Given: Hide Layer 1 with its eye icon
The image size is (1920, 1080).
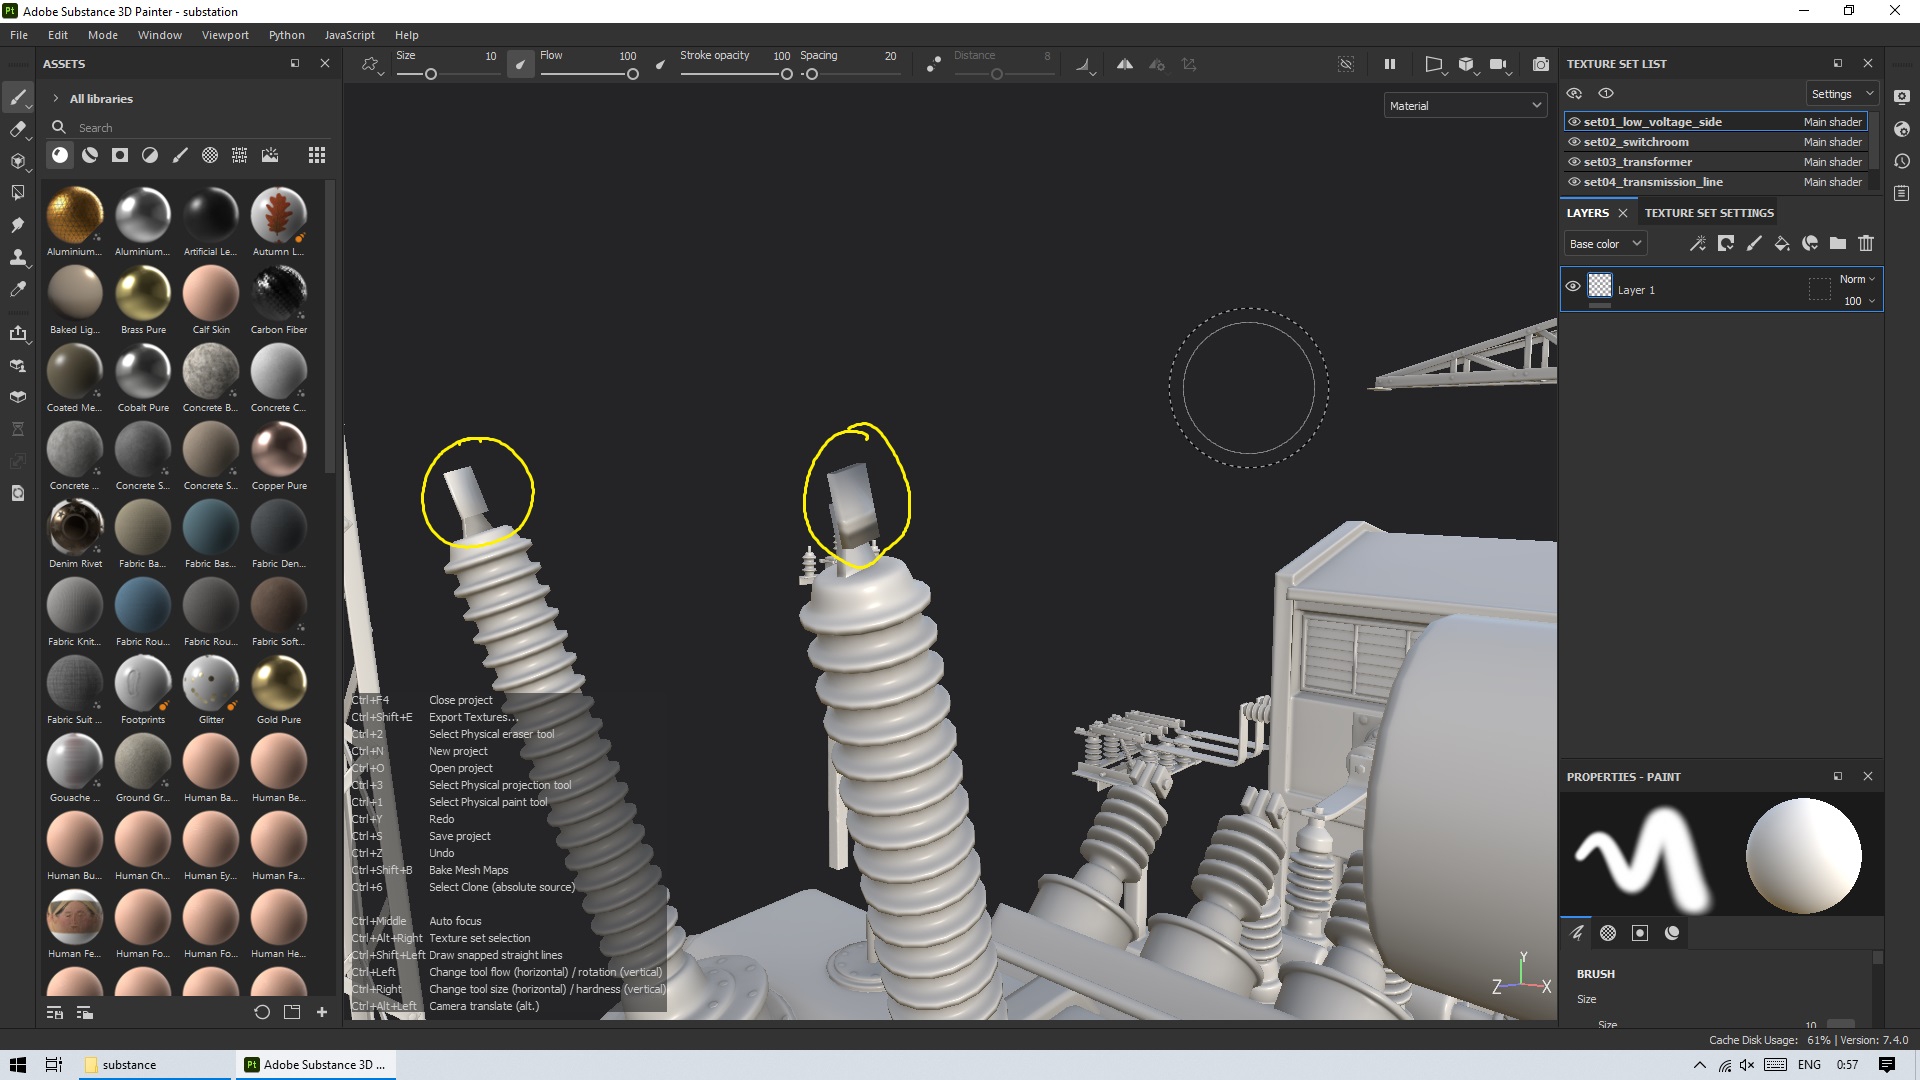Looking at the screenshot, I should tap(1572, 286).
